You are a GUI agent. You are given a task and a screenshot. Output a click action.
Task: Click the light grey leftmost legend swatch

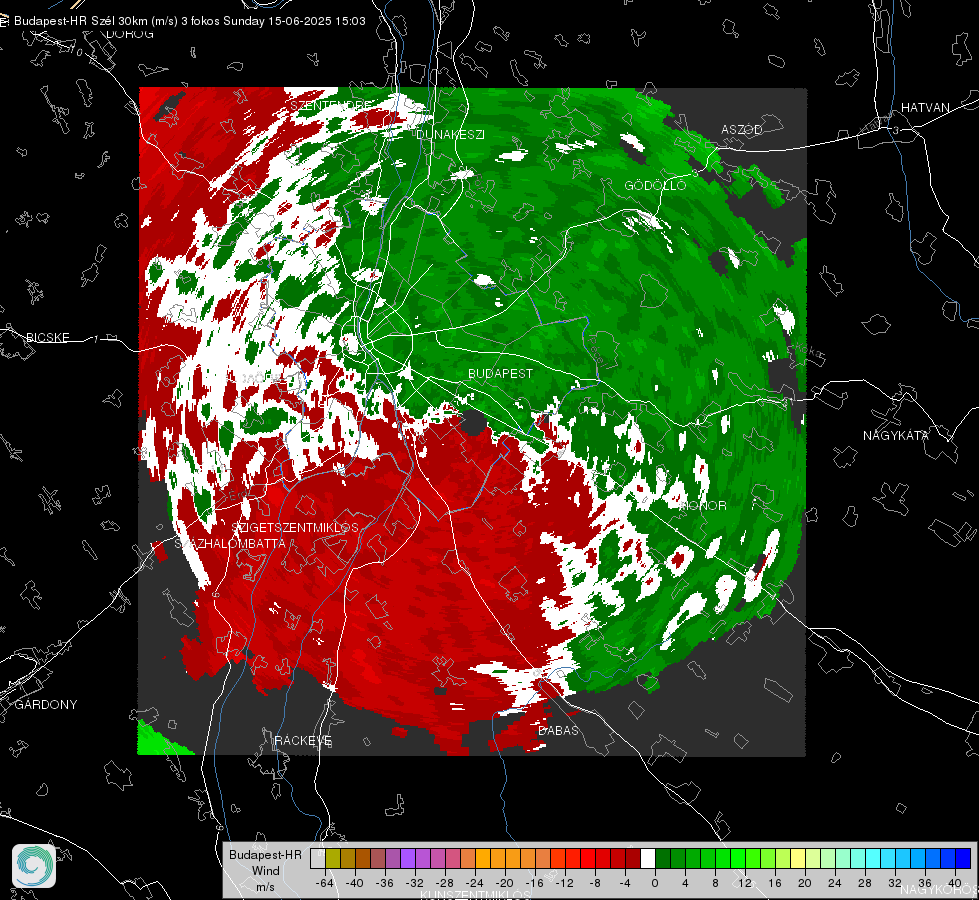(318, 859)
